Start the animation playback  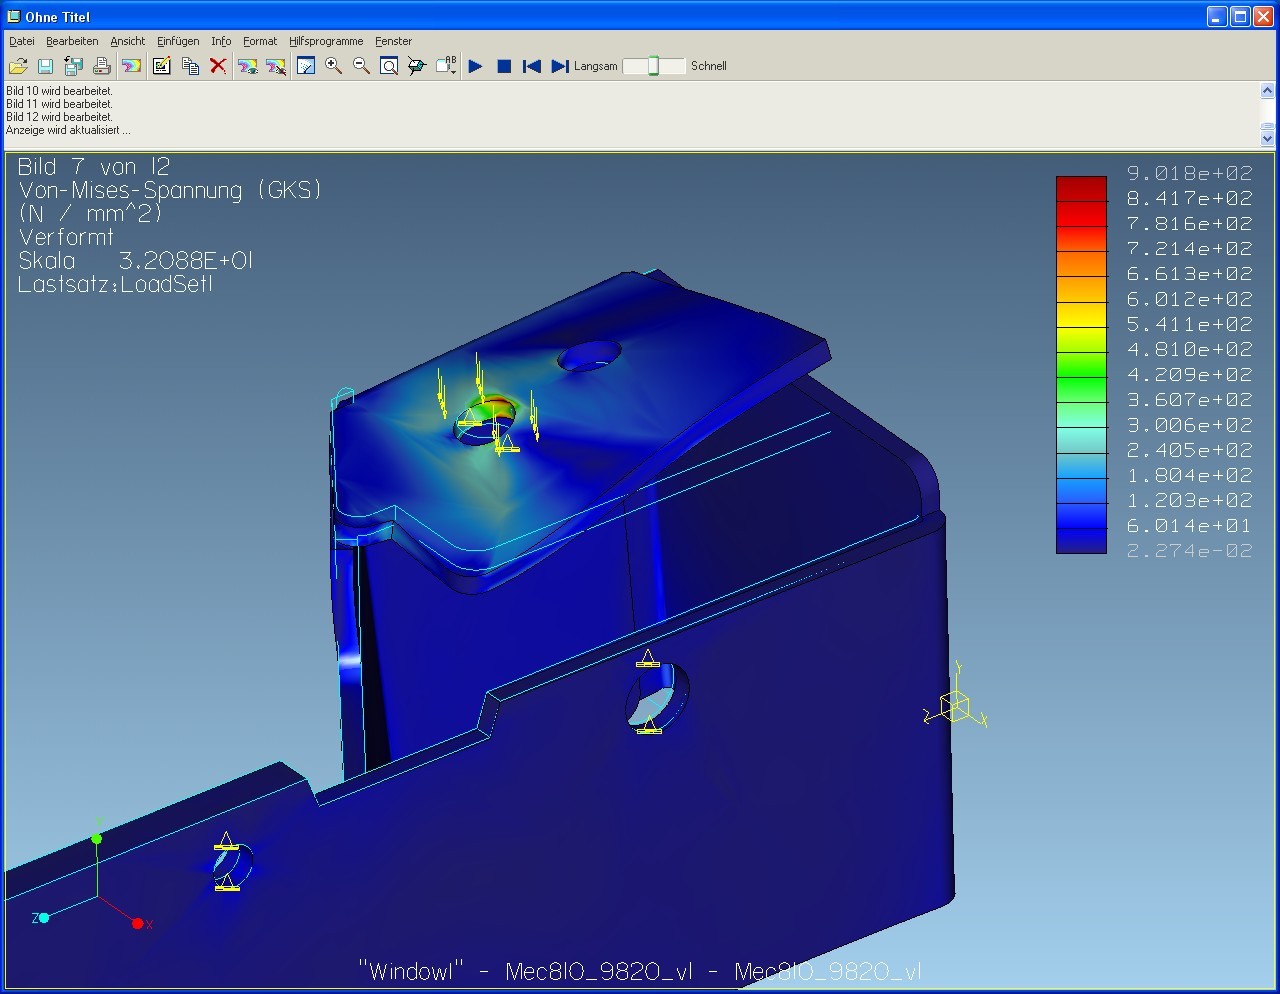[x=476, y=66]
